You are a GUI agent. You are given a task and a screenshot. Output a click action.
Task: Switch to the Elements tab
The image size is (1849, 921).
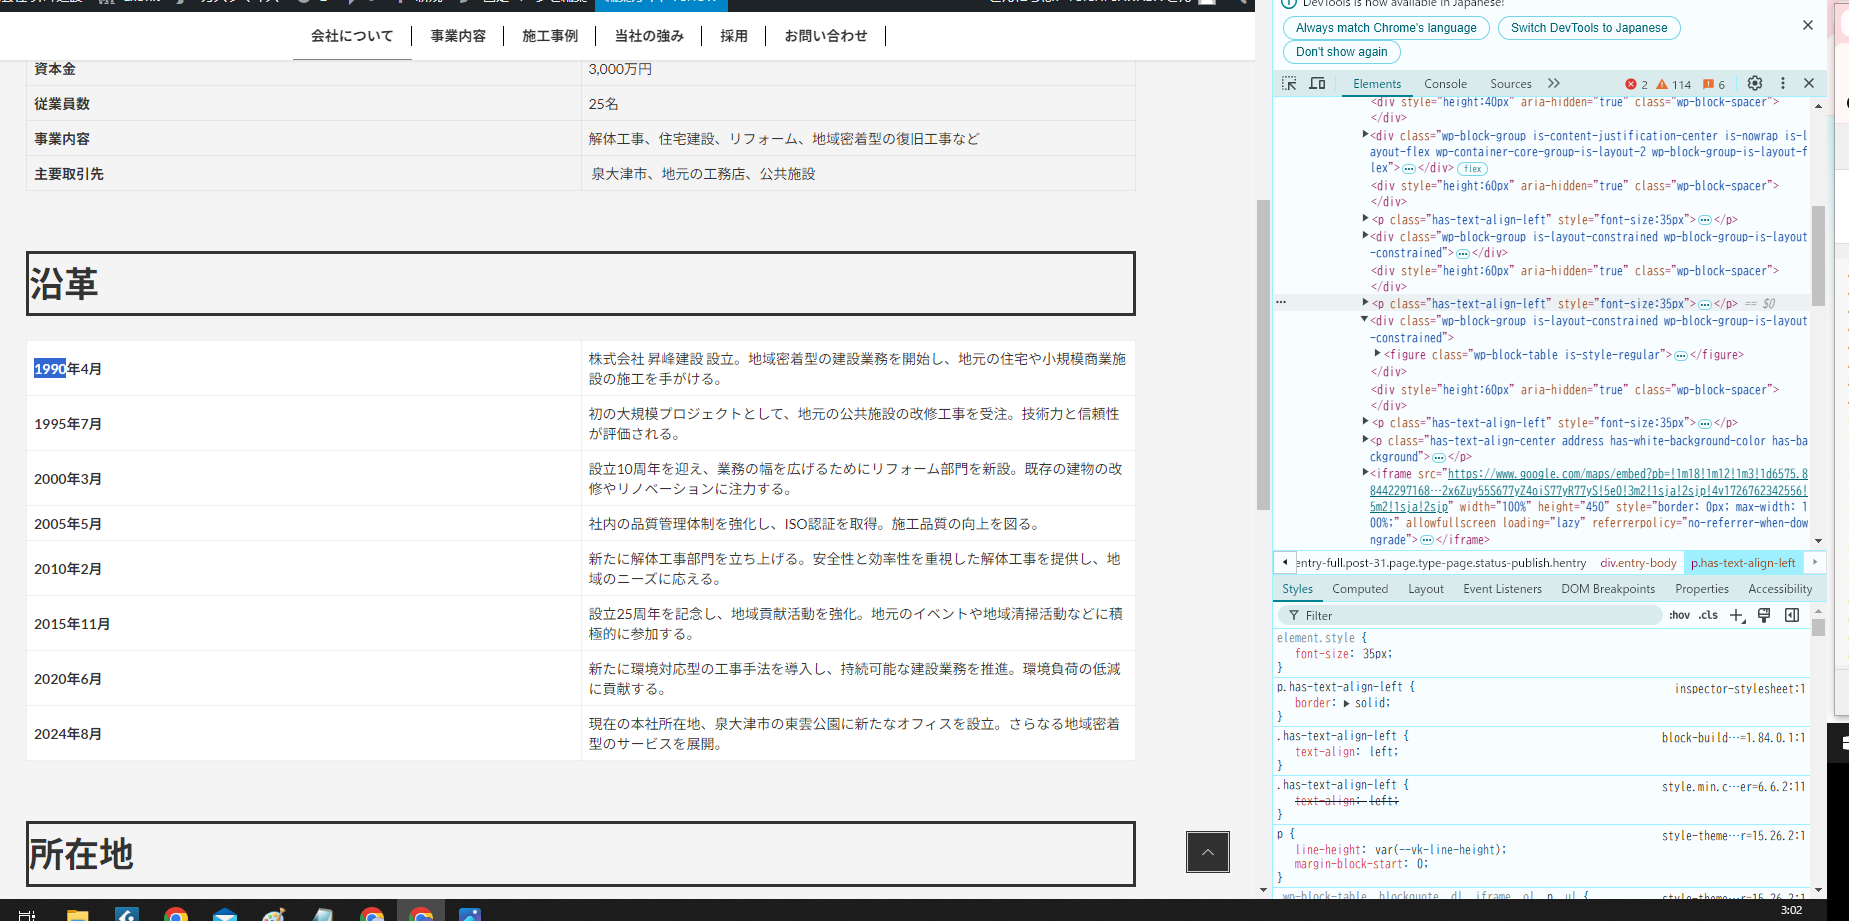[1377, 84]
